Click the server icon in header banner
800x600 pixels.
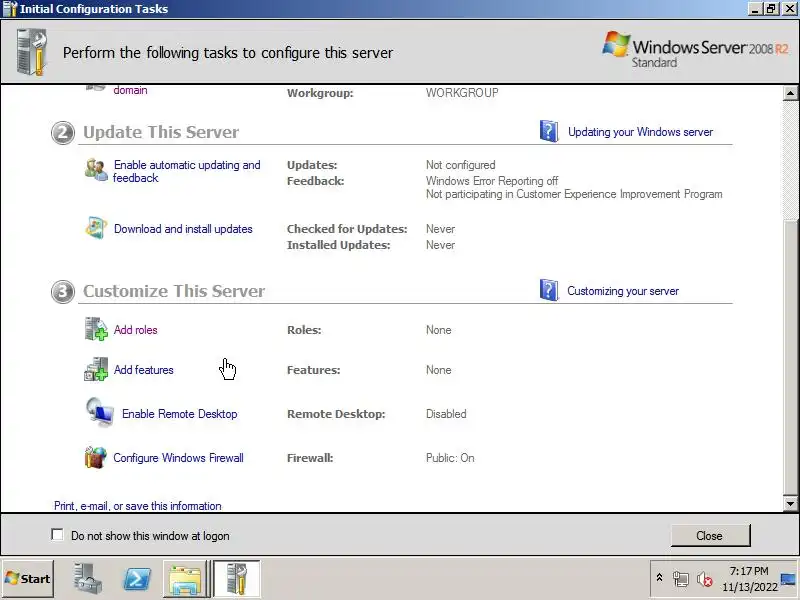tap(32, 52)
